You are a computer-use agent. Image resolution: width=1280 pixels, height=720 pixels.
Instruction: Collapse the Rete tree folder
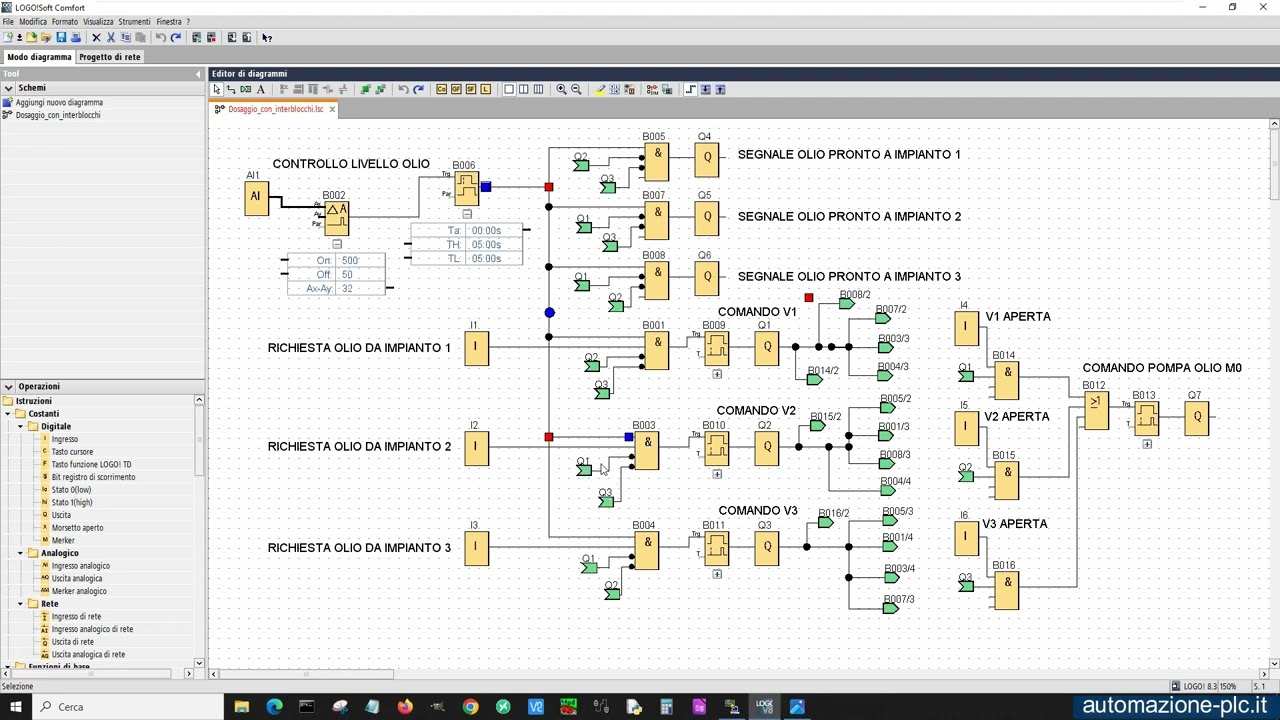pos(20,604)
